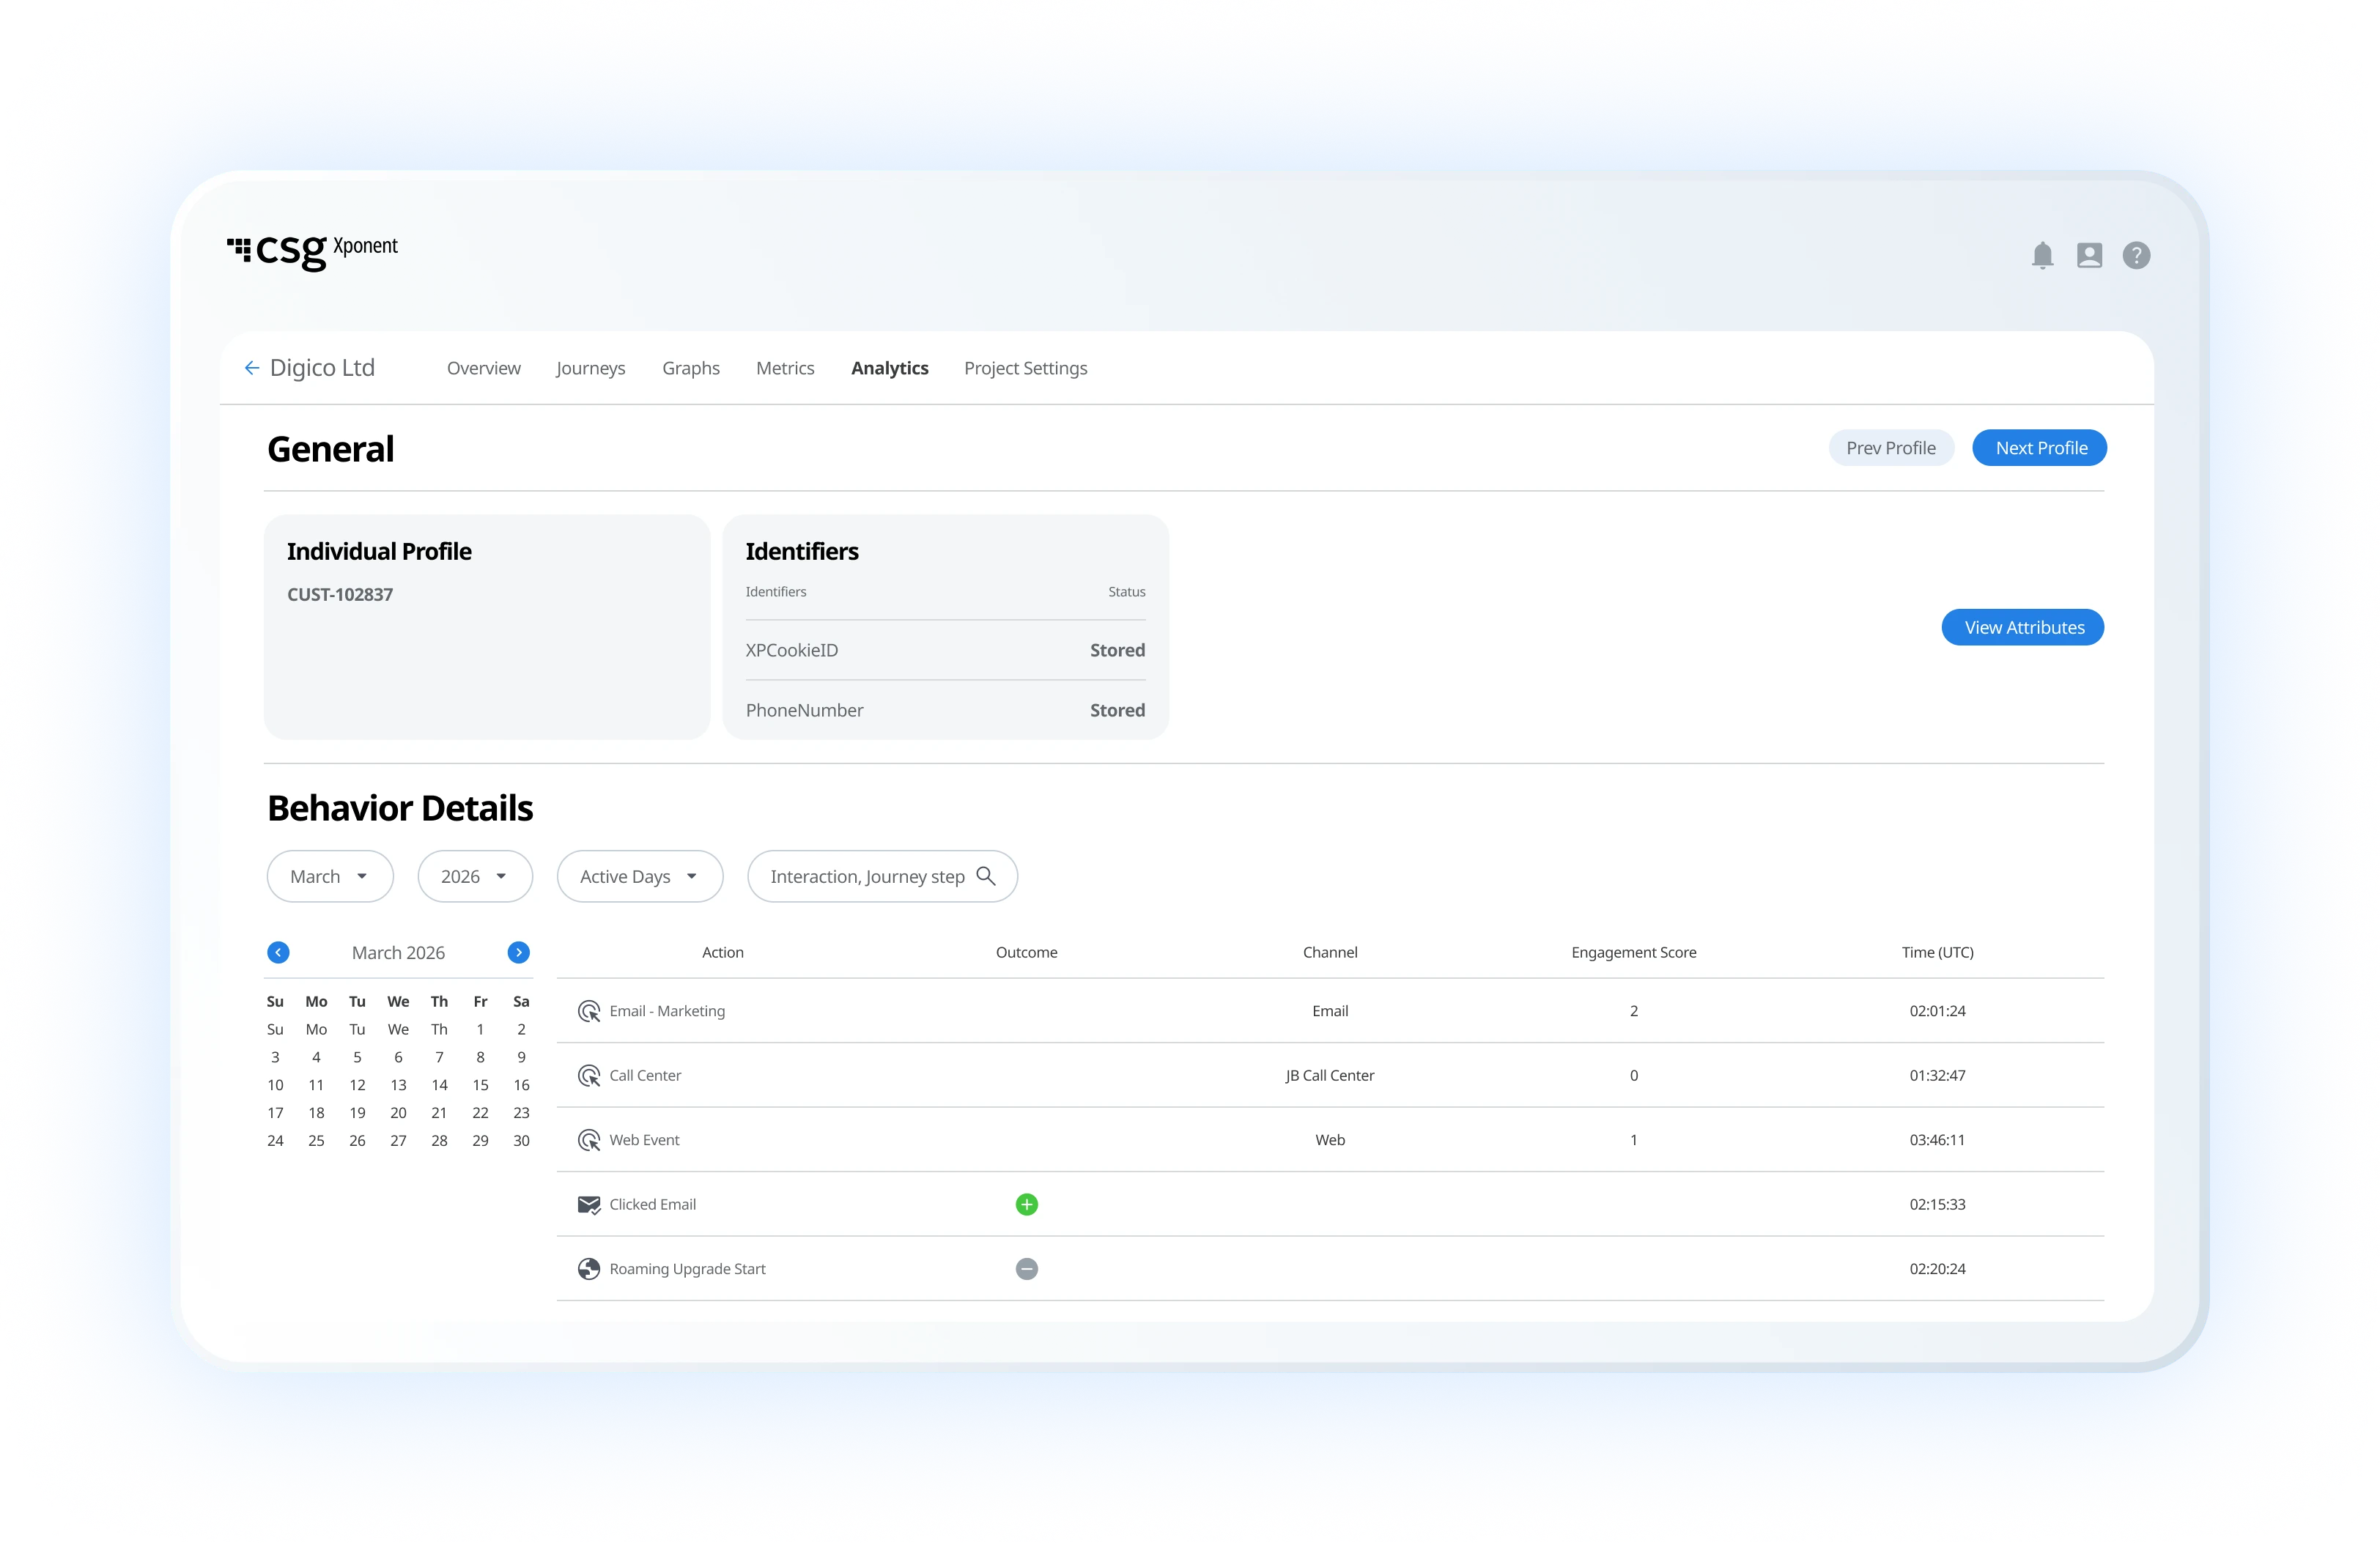The height and width of the screenshot is (1543, 2380).
Task: Click the Time (UTC) column header
Action: (1937, 952)
